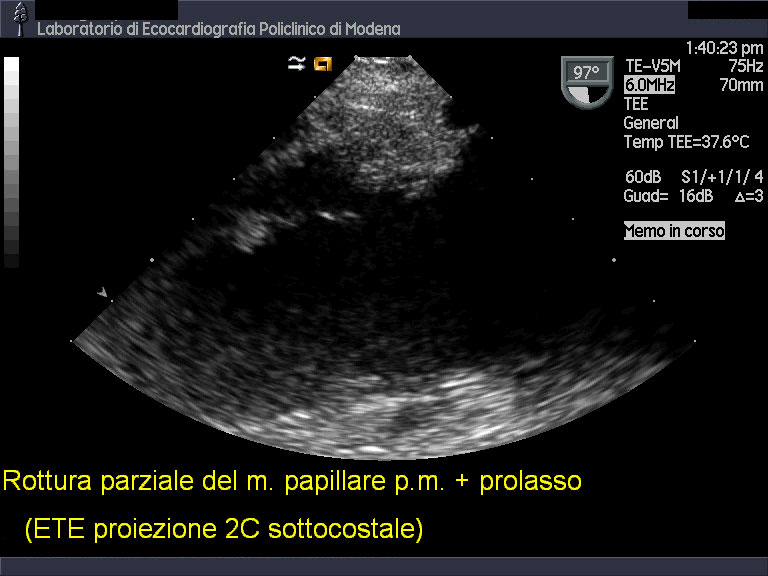Click the S1/+1/1/4 processing settings
The height and width of the screenshot is (576, 768).
[708, 177]
